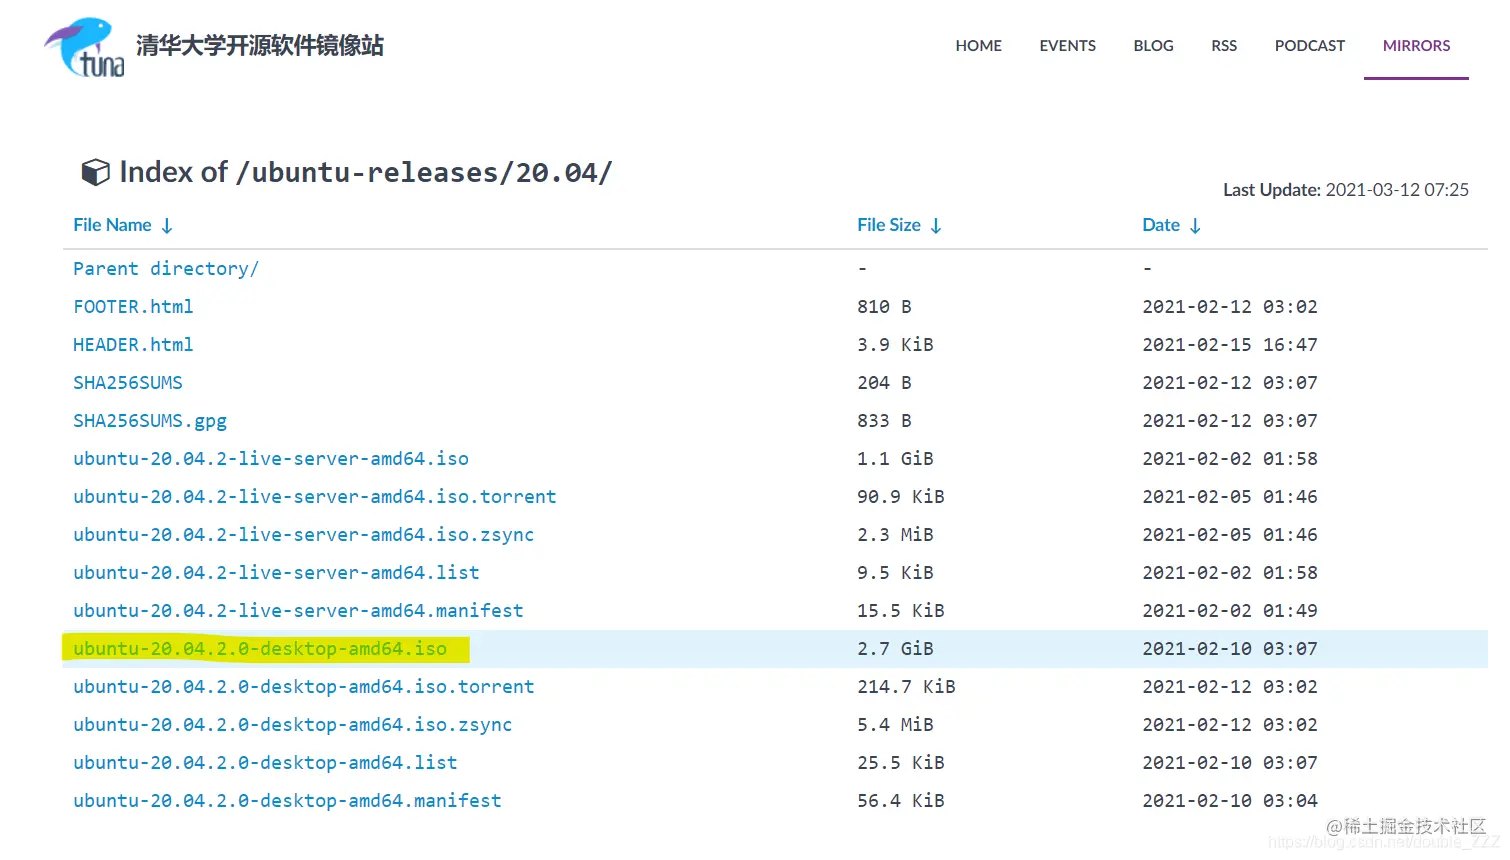
Task: Sort the listing by File Size header
Action: [888, 225]
